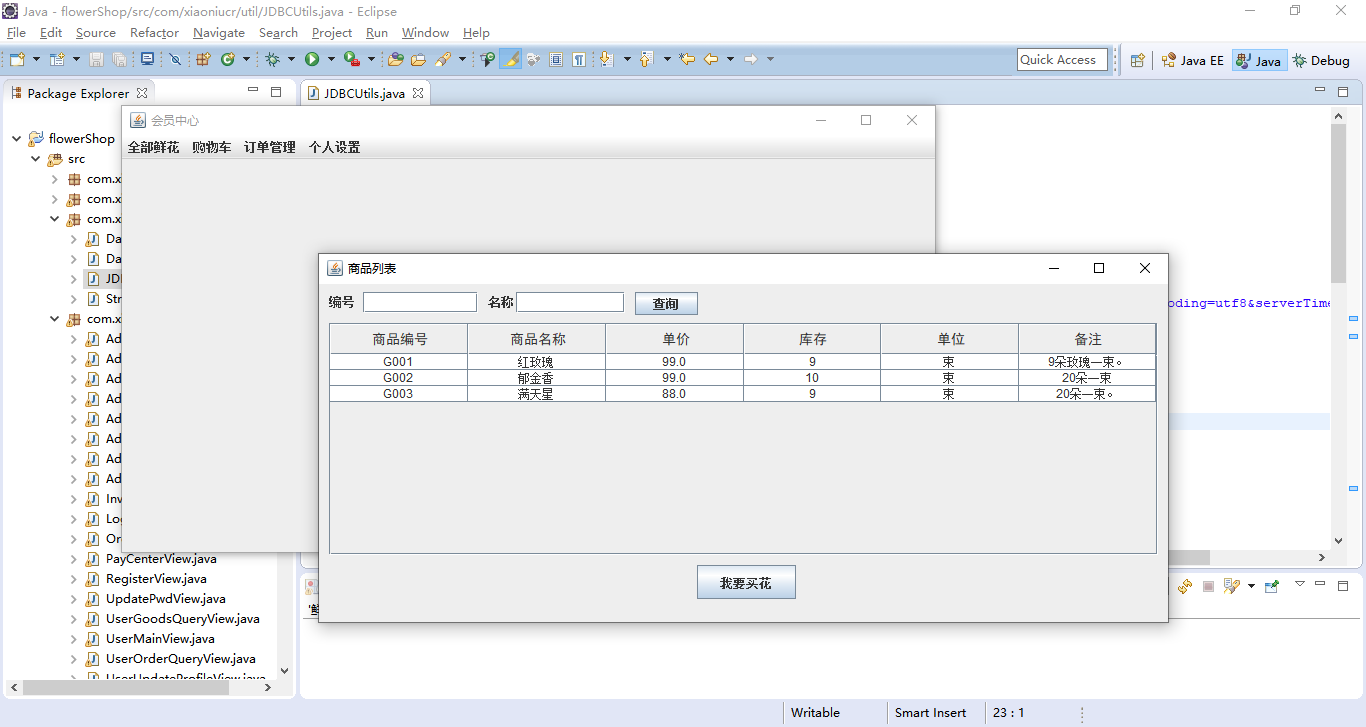Open the console view menu triangle

pos(1300,583)
